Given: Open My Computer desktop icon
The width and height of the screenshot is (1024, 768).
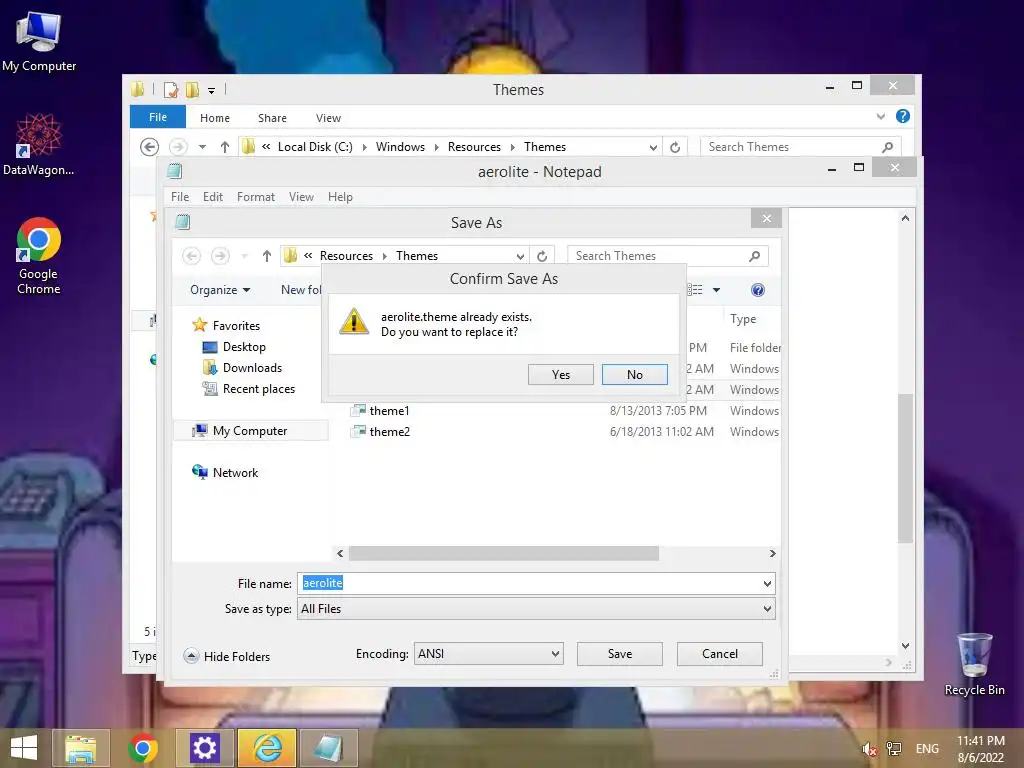Looking at the screenshot, I should coord(39,41).
